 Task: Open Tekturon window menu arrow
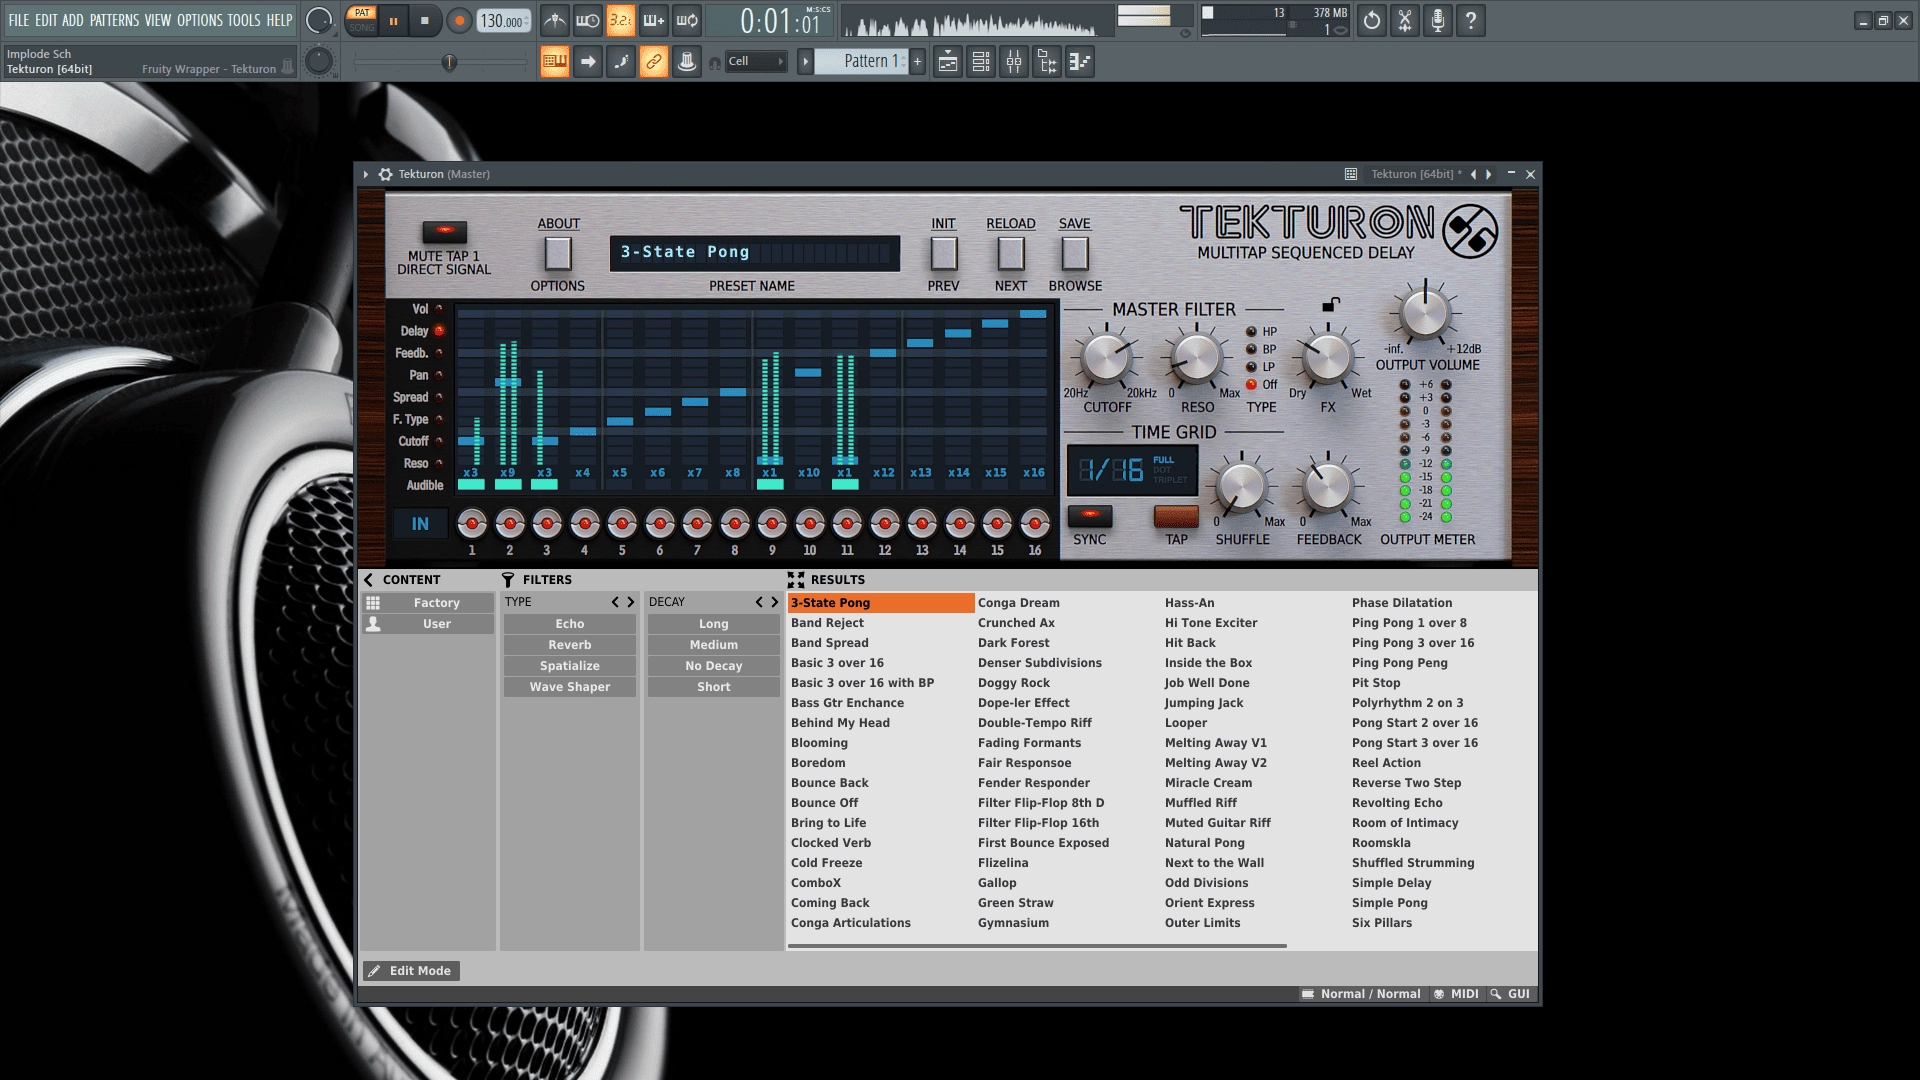[x=366, y=174]
